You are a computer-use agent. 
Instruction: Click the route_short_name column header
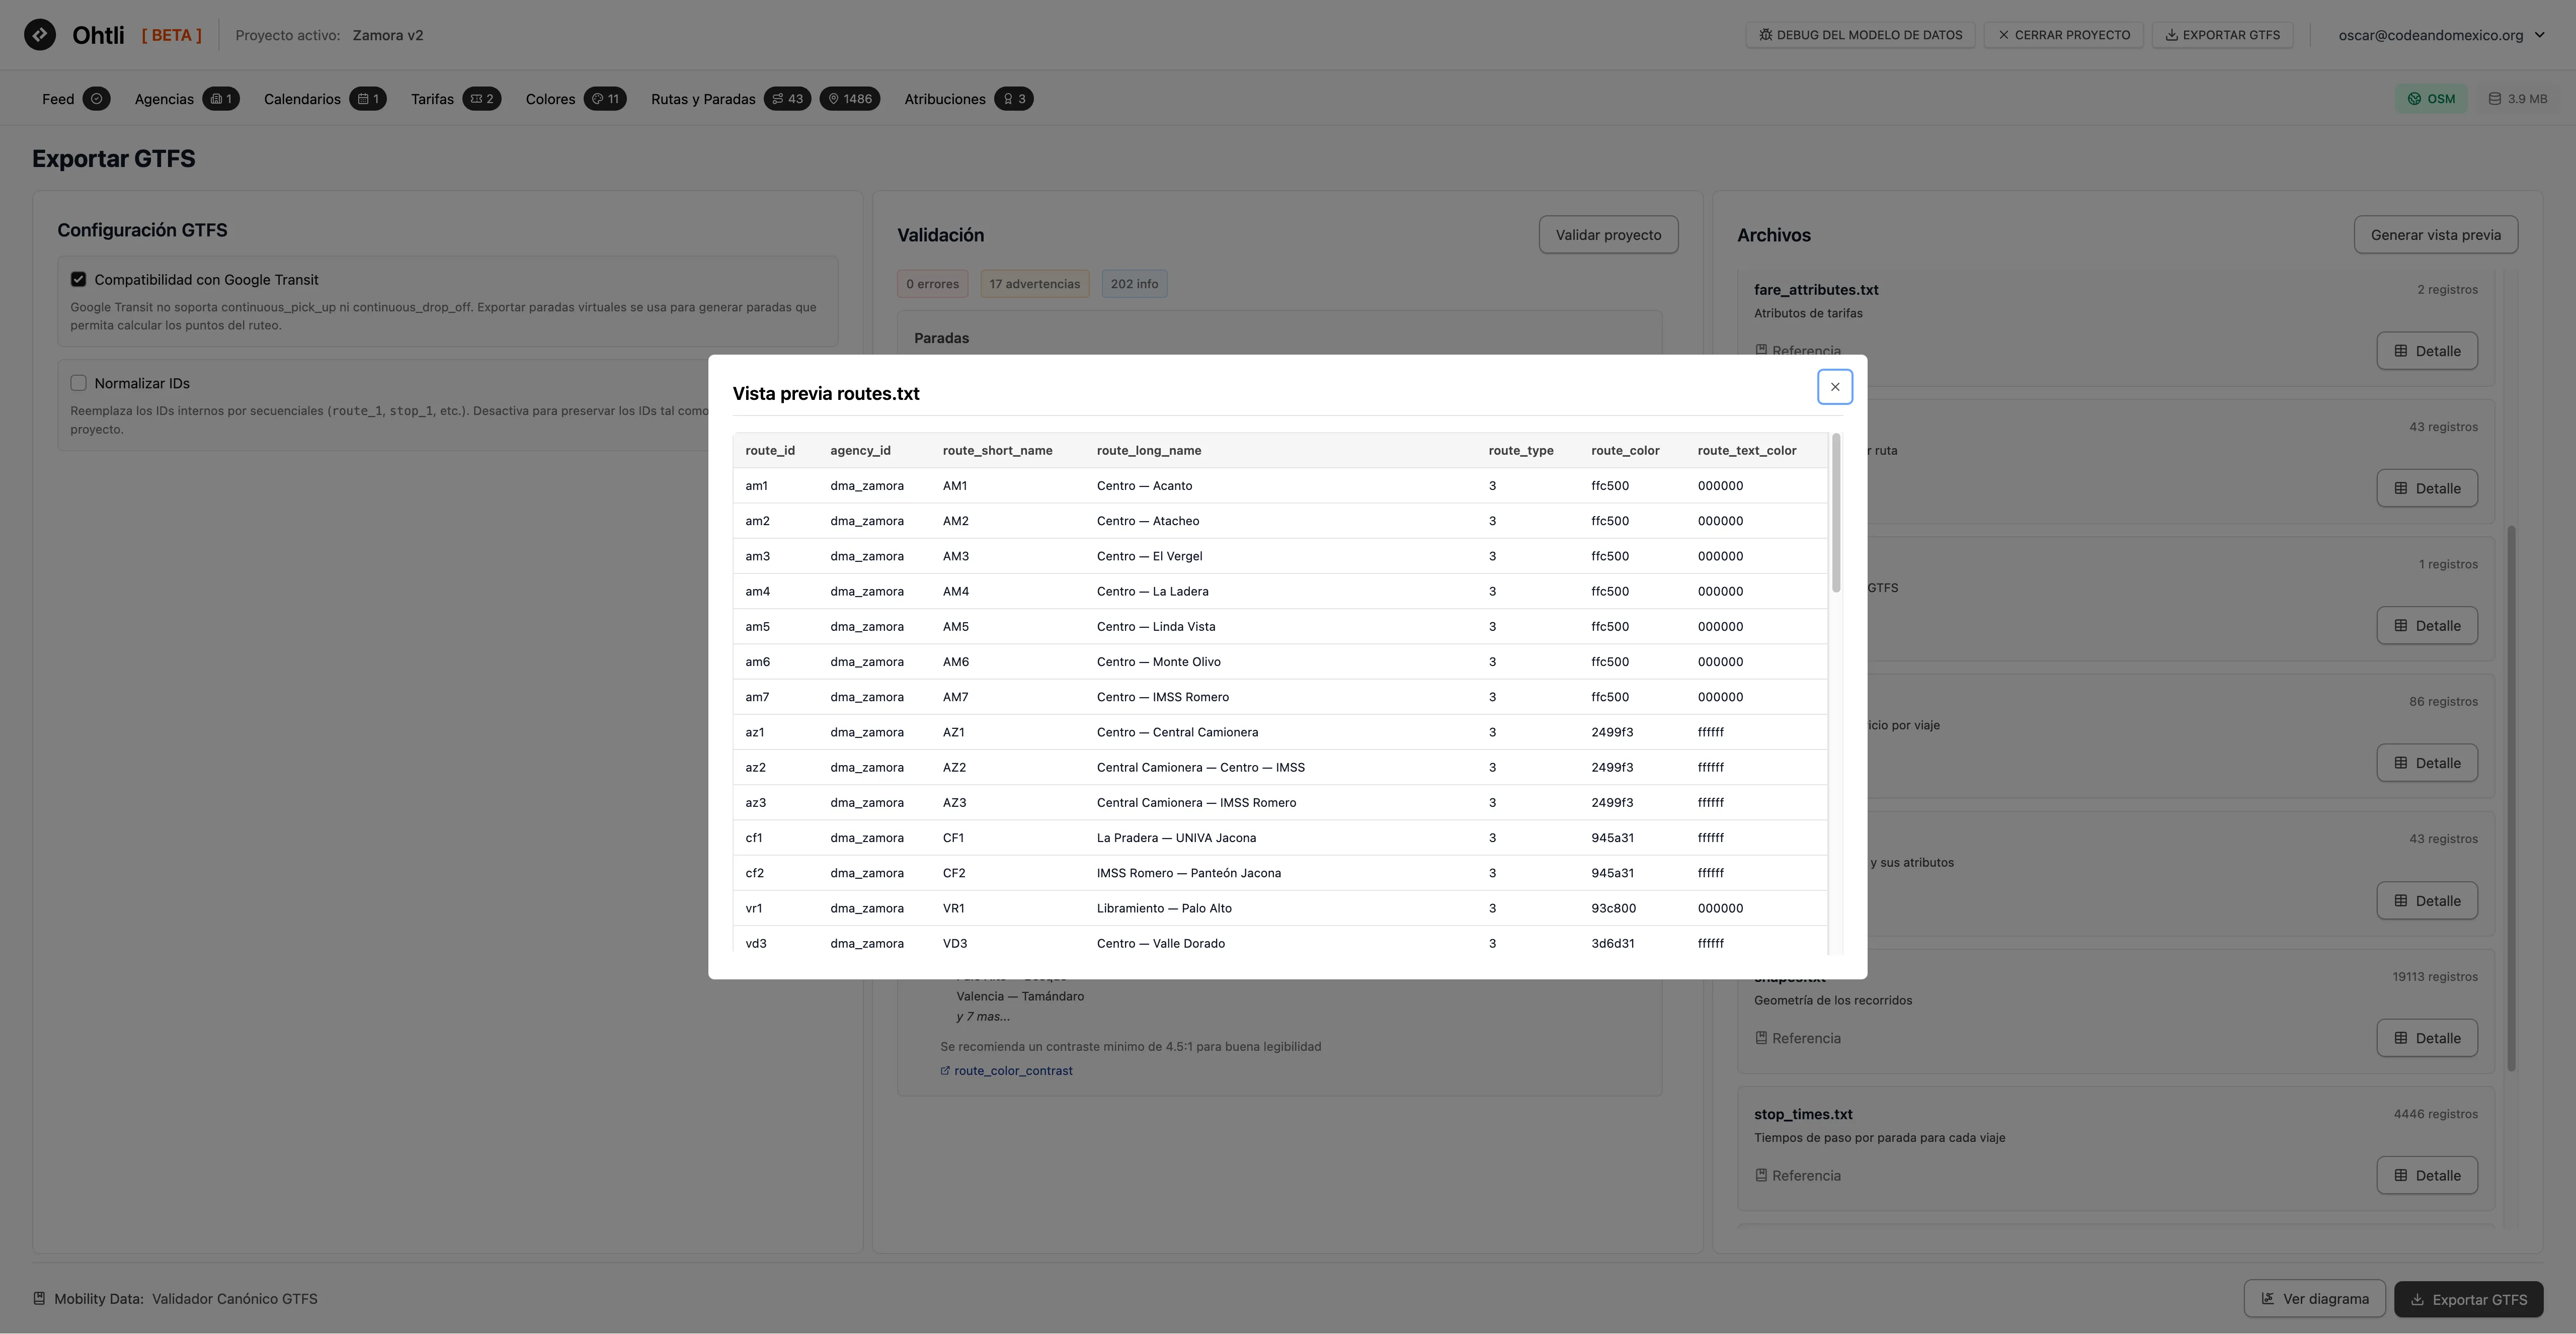click(x=997, y=451)
